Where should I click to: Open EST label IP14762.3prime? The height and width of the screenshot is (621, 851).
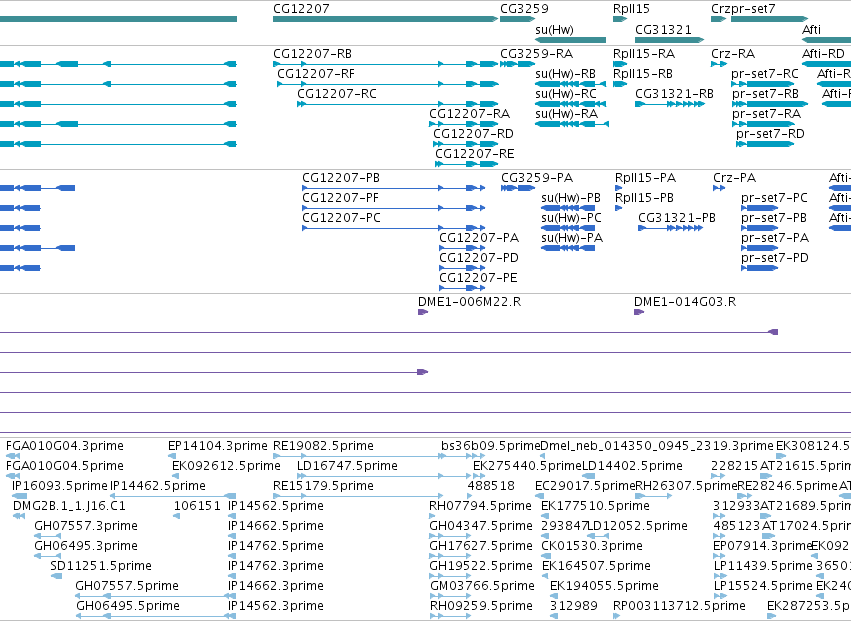click(x=276, y=566)
